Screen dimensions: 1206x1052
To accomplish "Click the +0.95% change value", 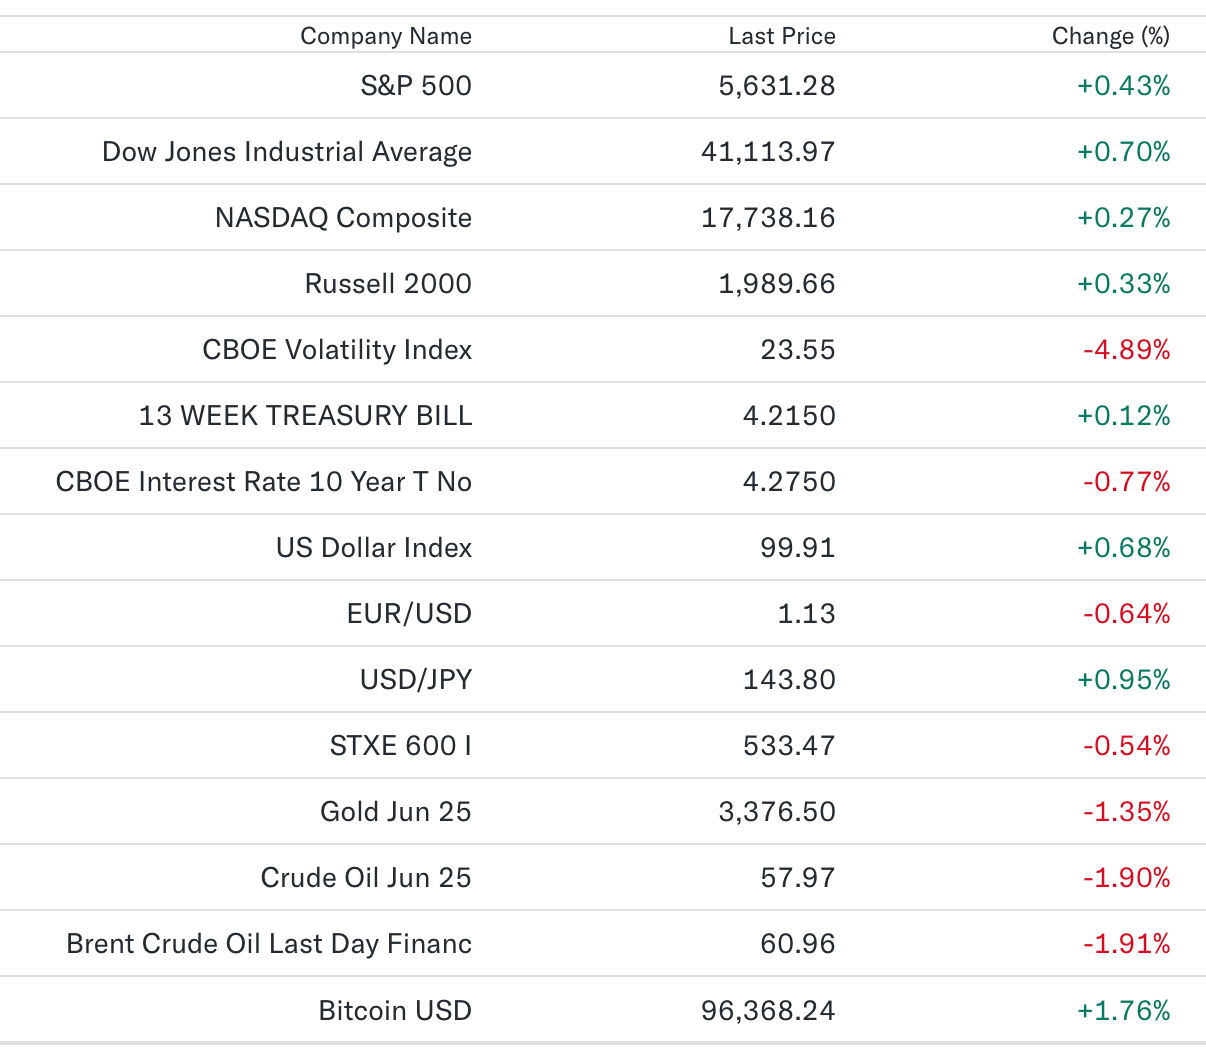I will [x=1124, y=680].
